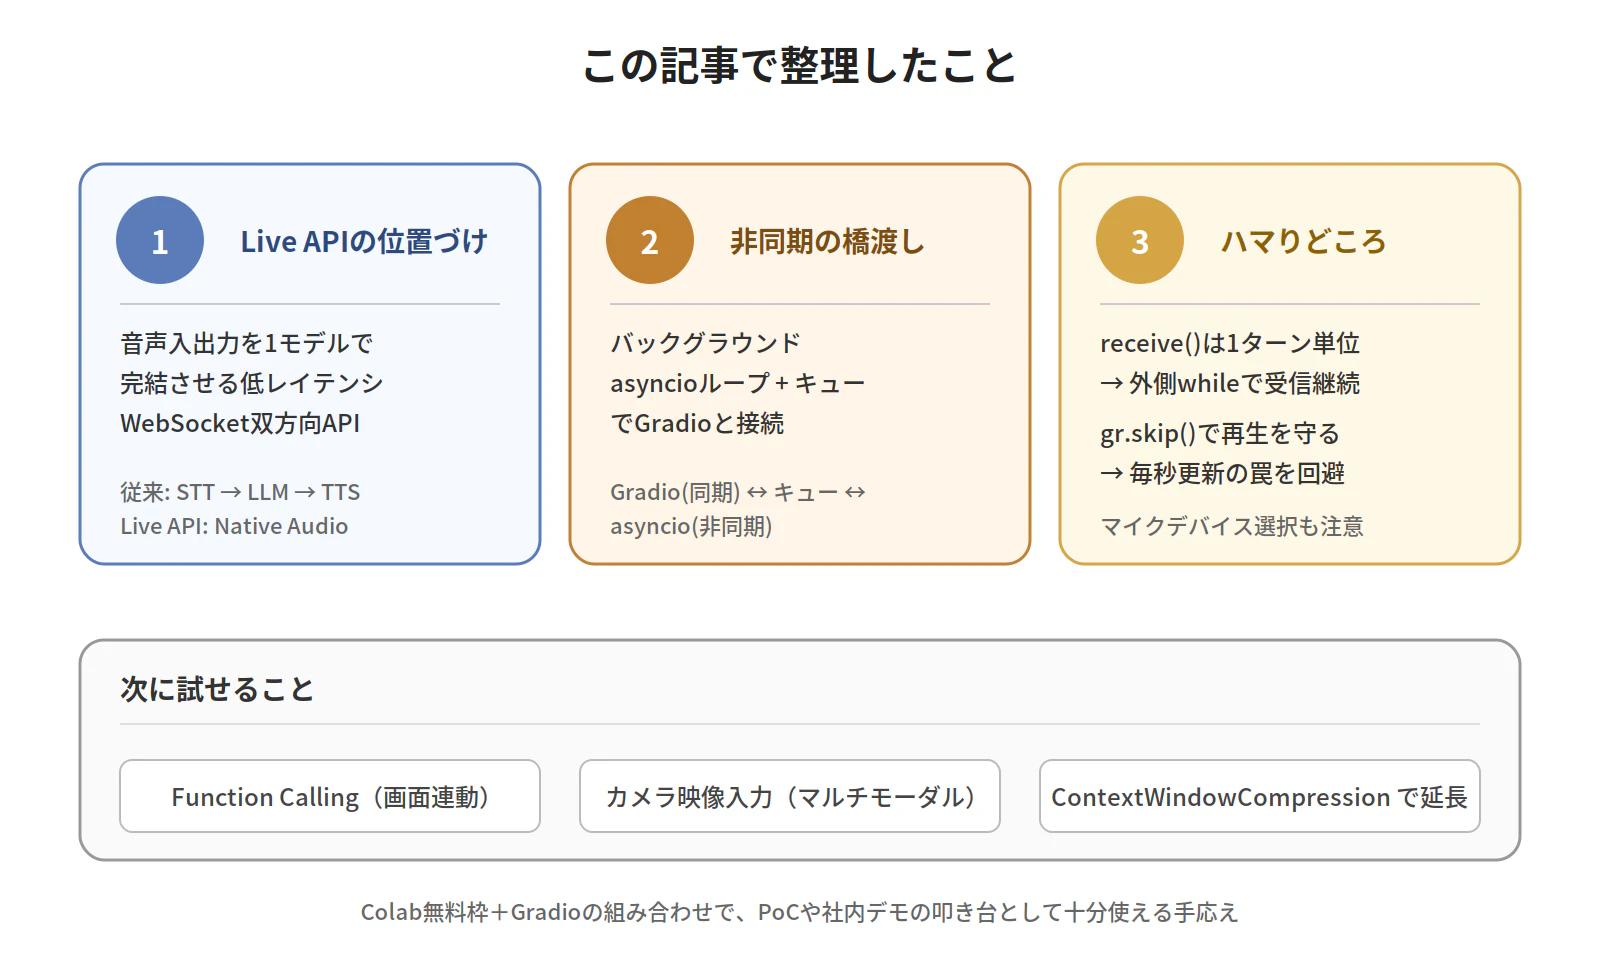
Task: Click the line '完結させる低レイテンシ'
Action: (x=252, y=383)
